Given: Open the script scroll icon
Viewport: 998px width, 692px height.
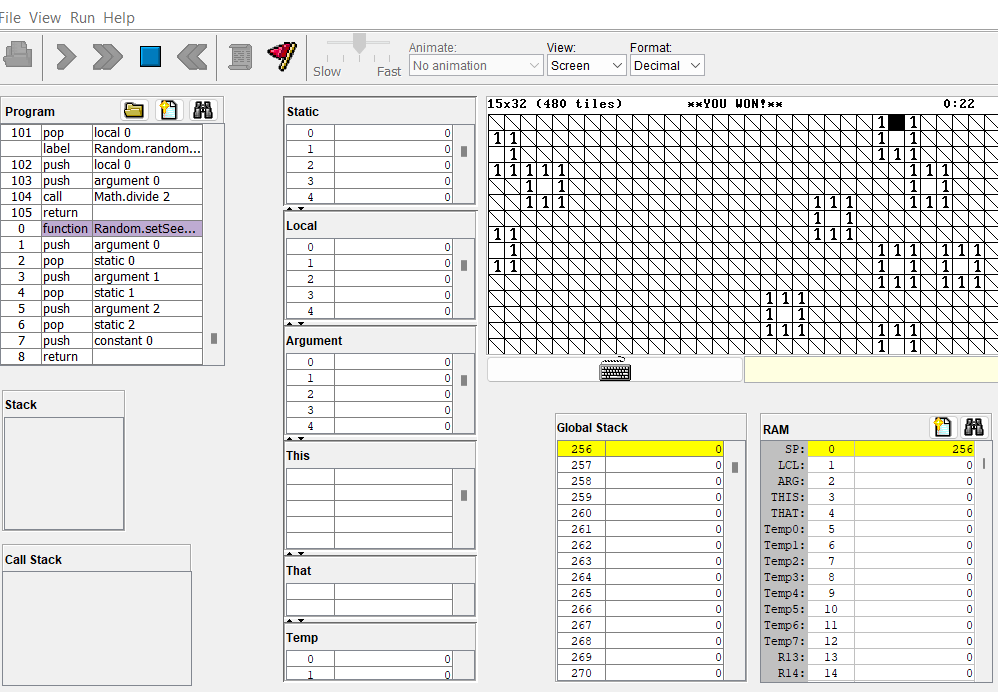Looking at the screenshot, I should pyautogui.click(x=240, y=57).
